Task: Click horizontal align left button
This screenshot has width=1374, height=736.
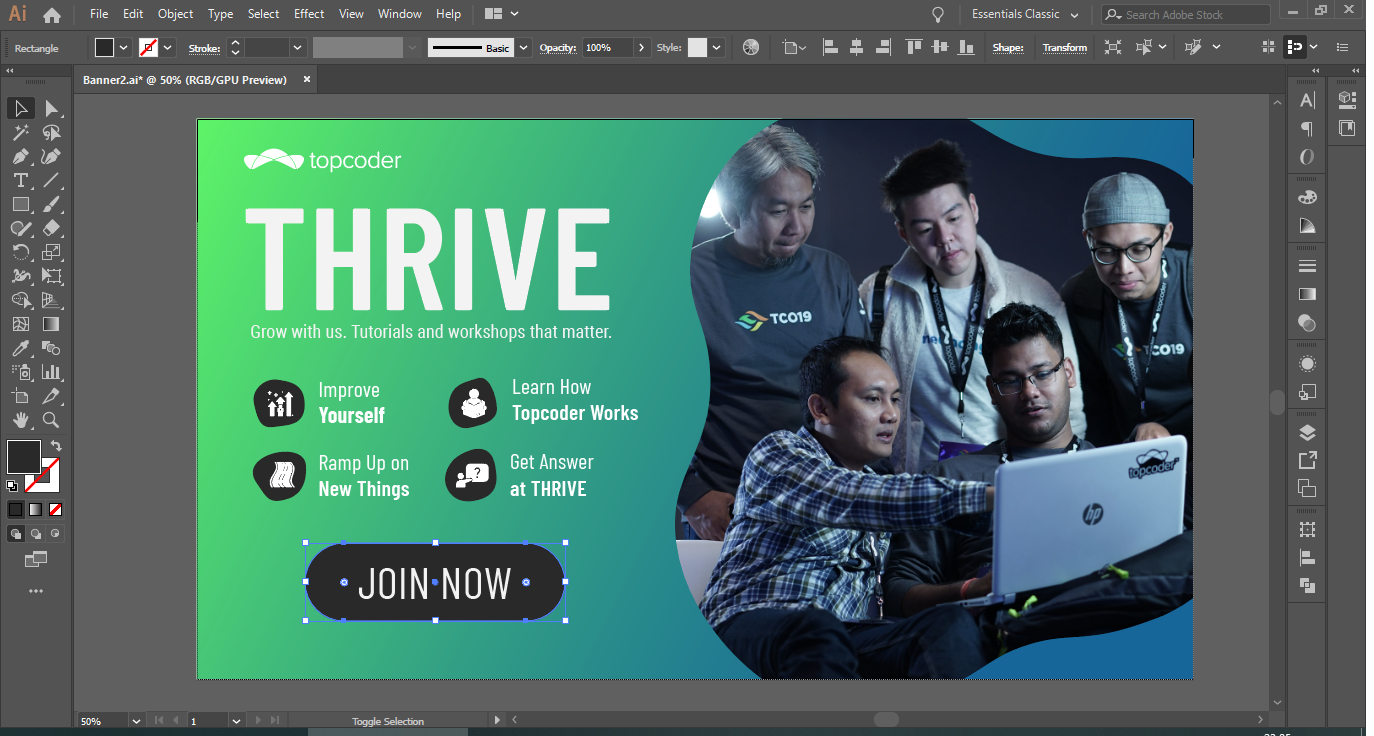Action: click(830, 47)
